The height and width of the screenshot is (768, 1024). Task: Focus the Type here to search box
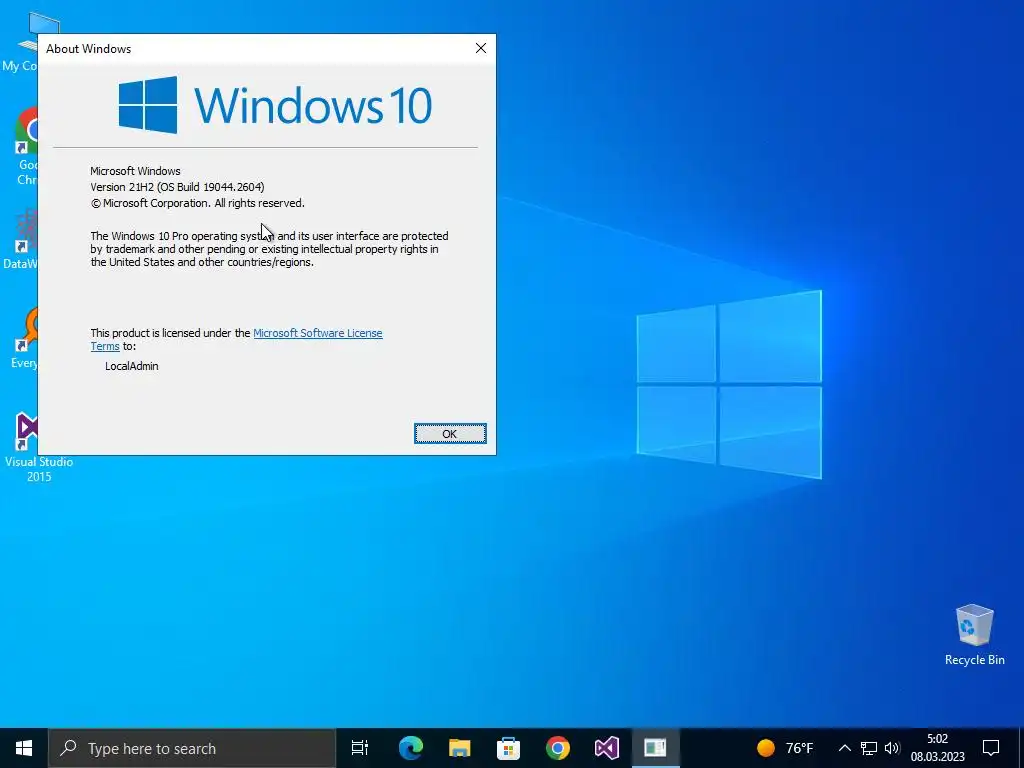(x=191, y=748)
